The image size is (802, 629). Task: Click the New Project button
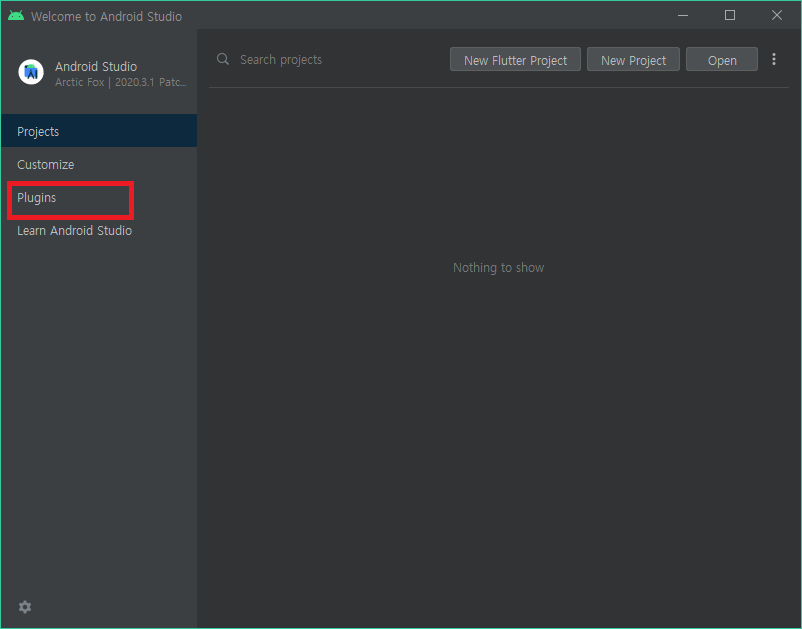click(x=633, y=60)
